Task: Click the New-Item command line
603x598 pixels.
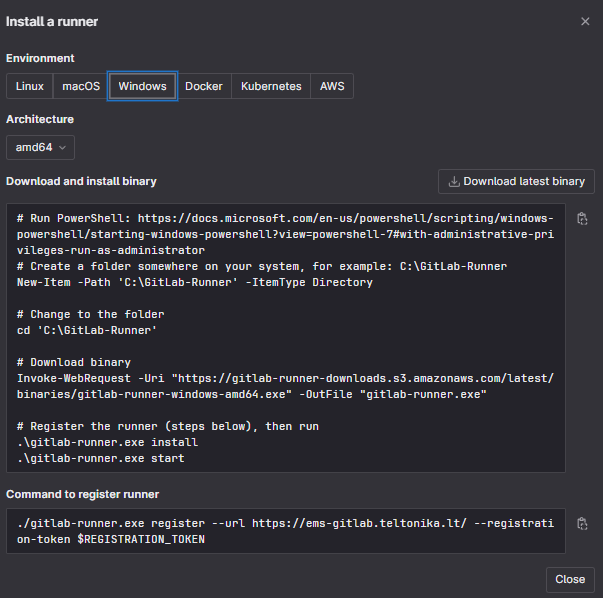Action: (195, 283)
